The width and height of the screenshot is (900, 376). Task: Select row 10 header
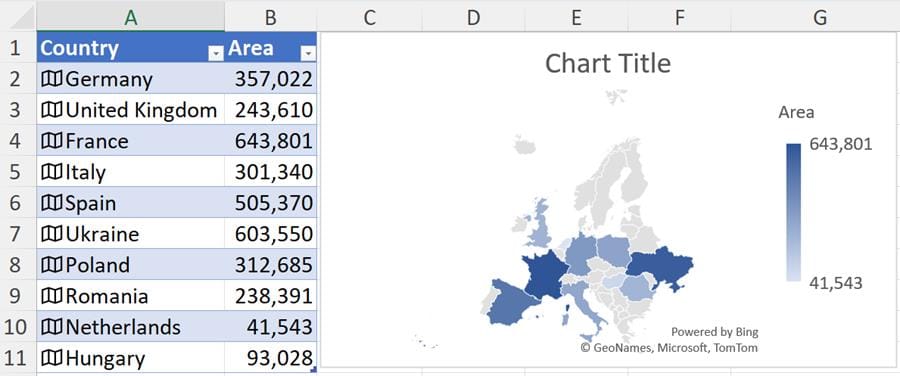pyautogui.click(x=17, y=327)
